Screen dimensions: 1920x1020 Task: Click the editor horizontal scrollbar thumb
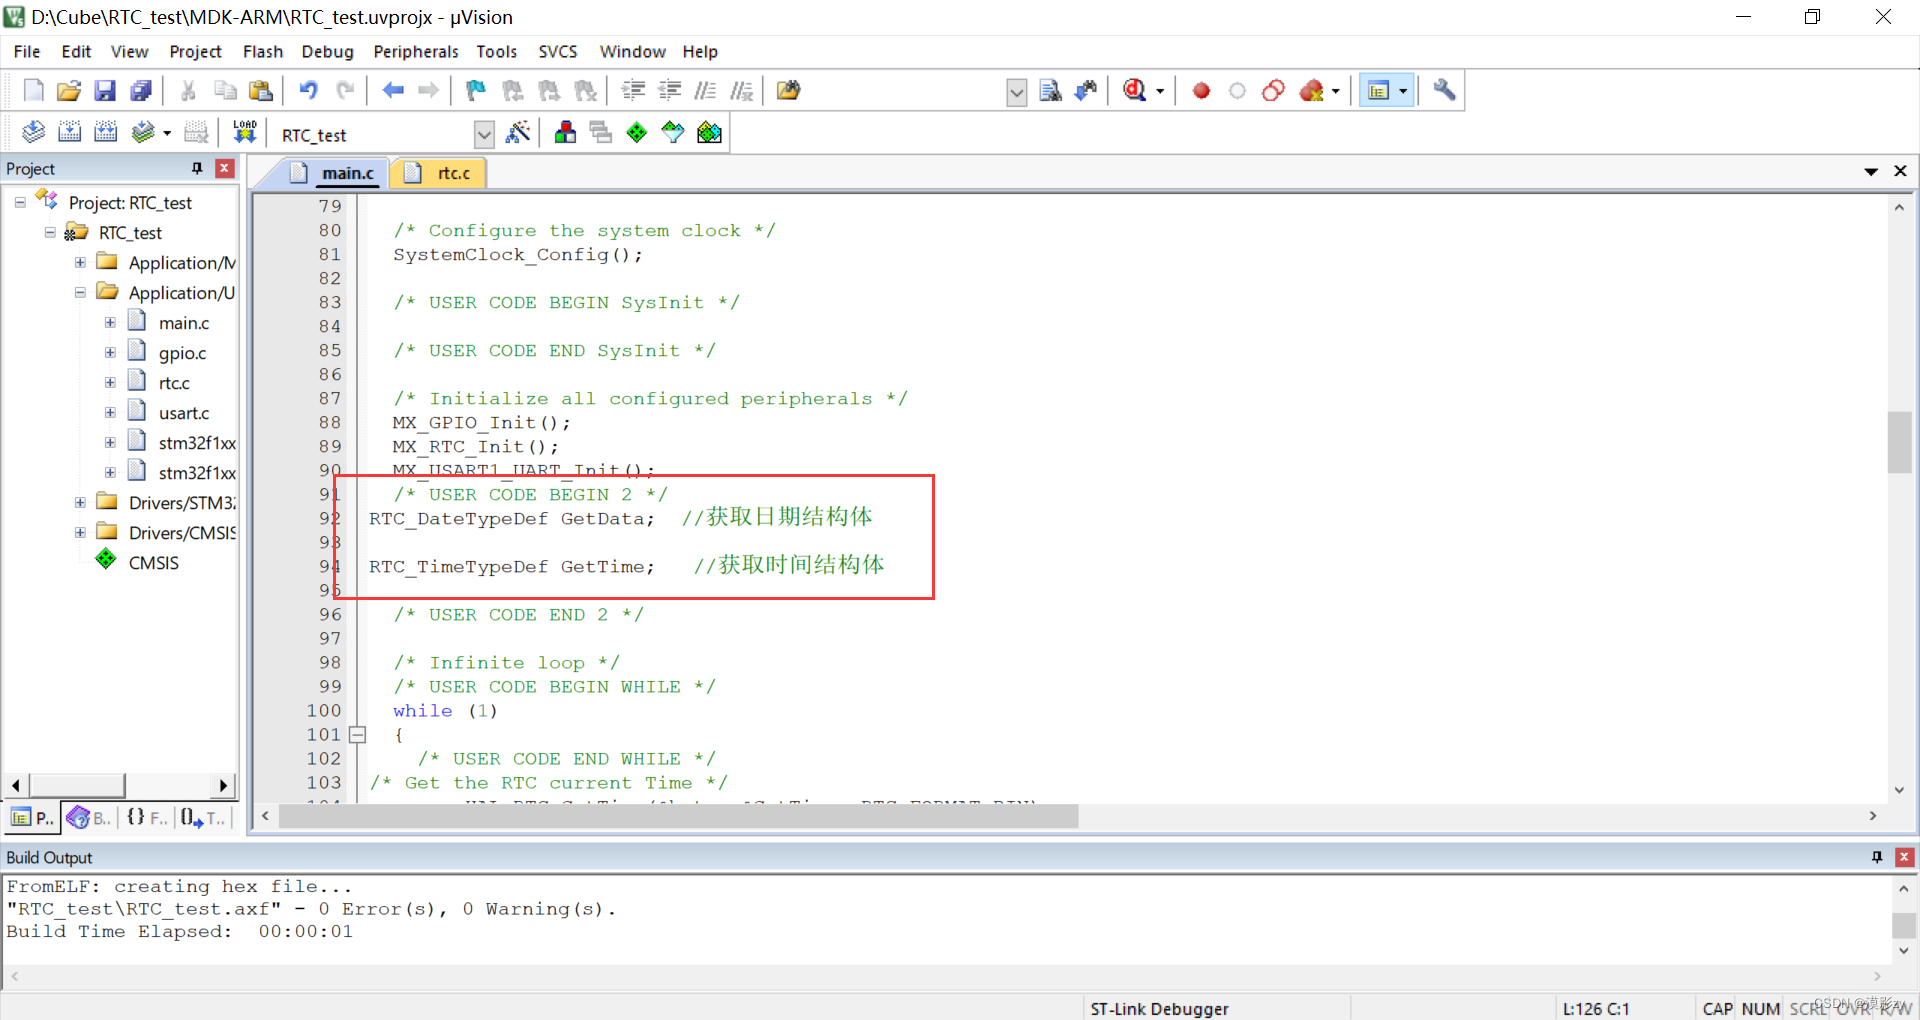click(x=678, y=817)
